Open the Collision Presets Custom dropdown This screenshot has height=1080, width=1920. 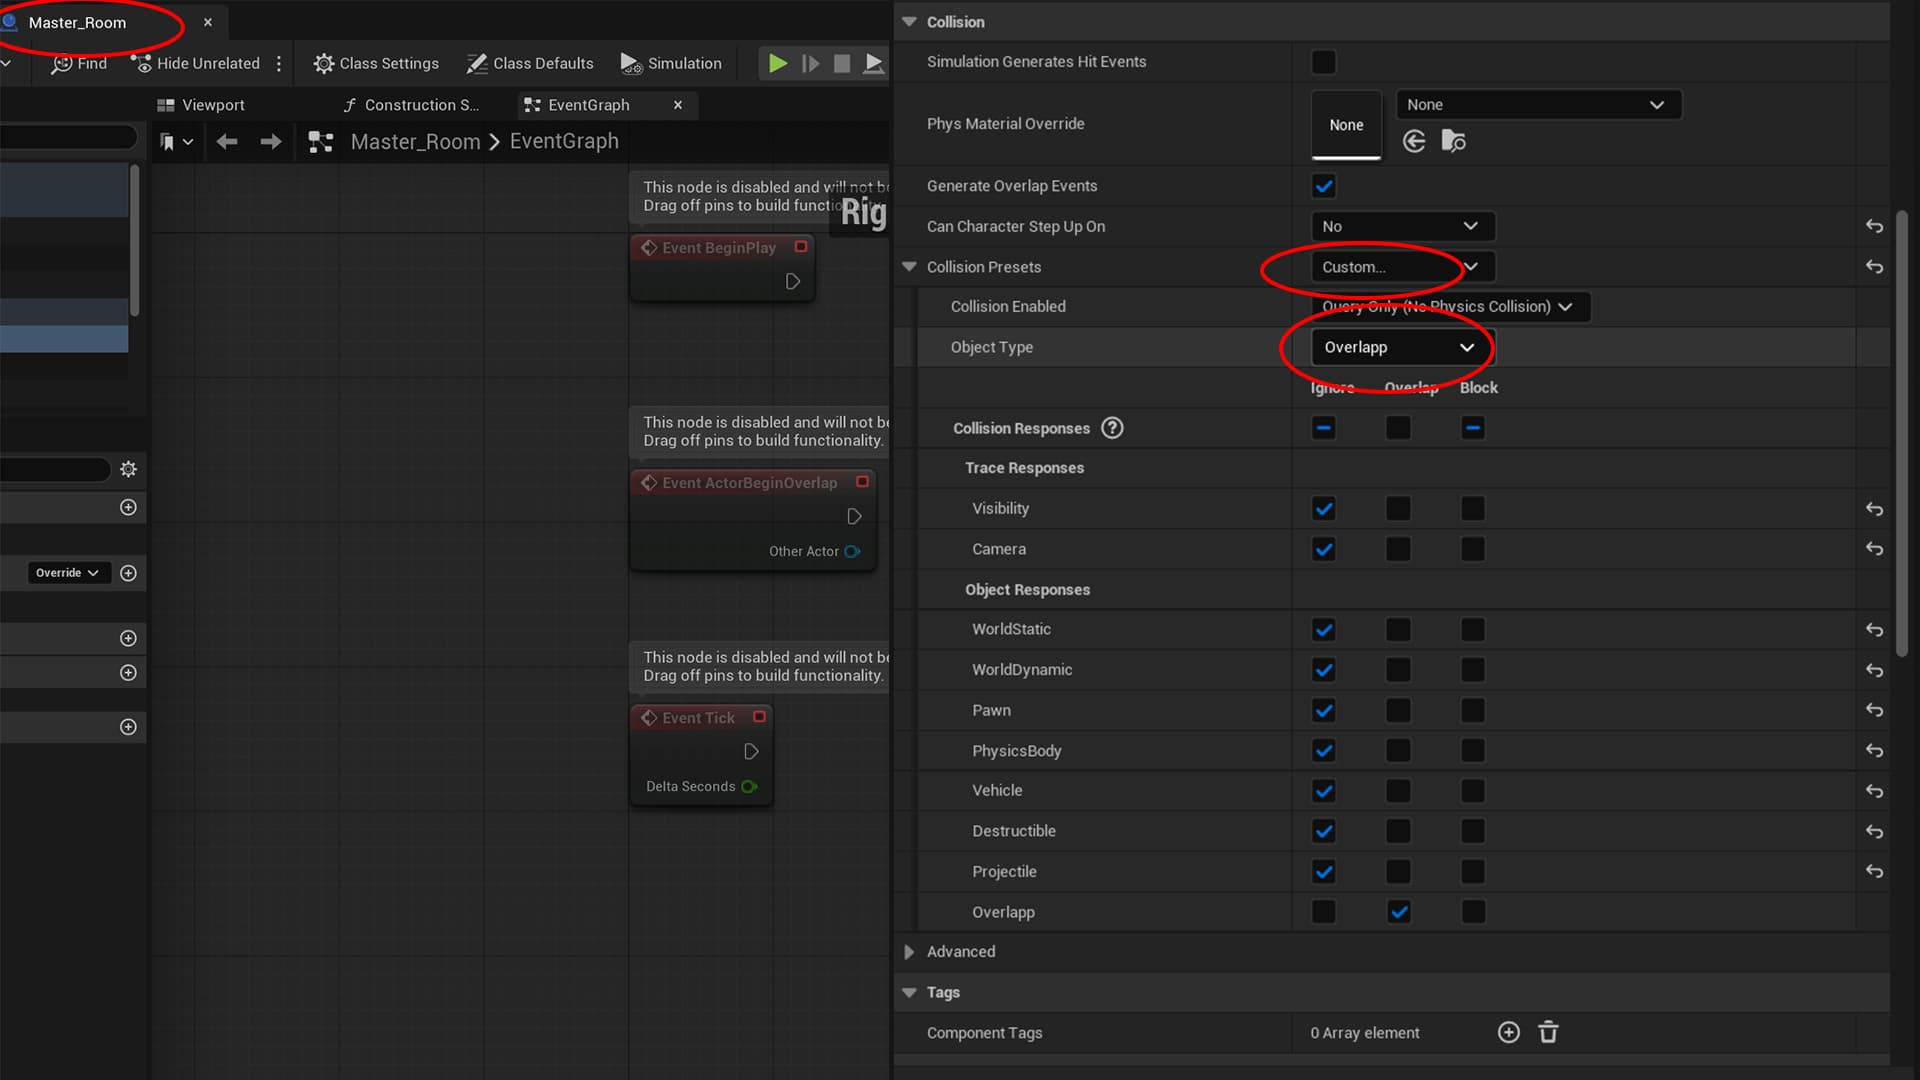pos(1402,267)
